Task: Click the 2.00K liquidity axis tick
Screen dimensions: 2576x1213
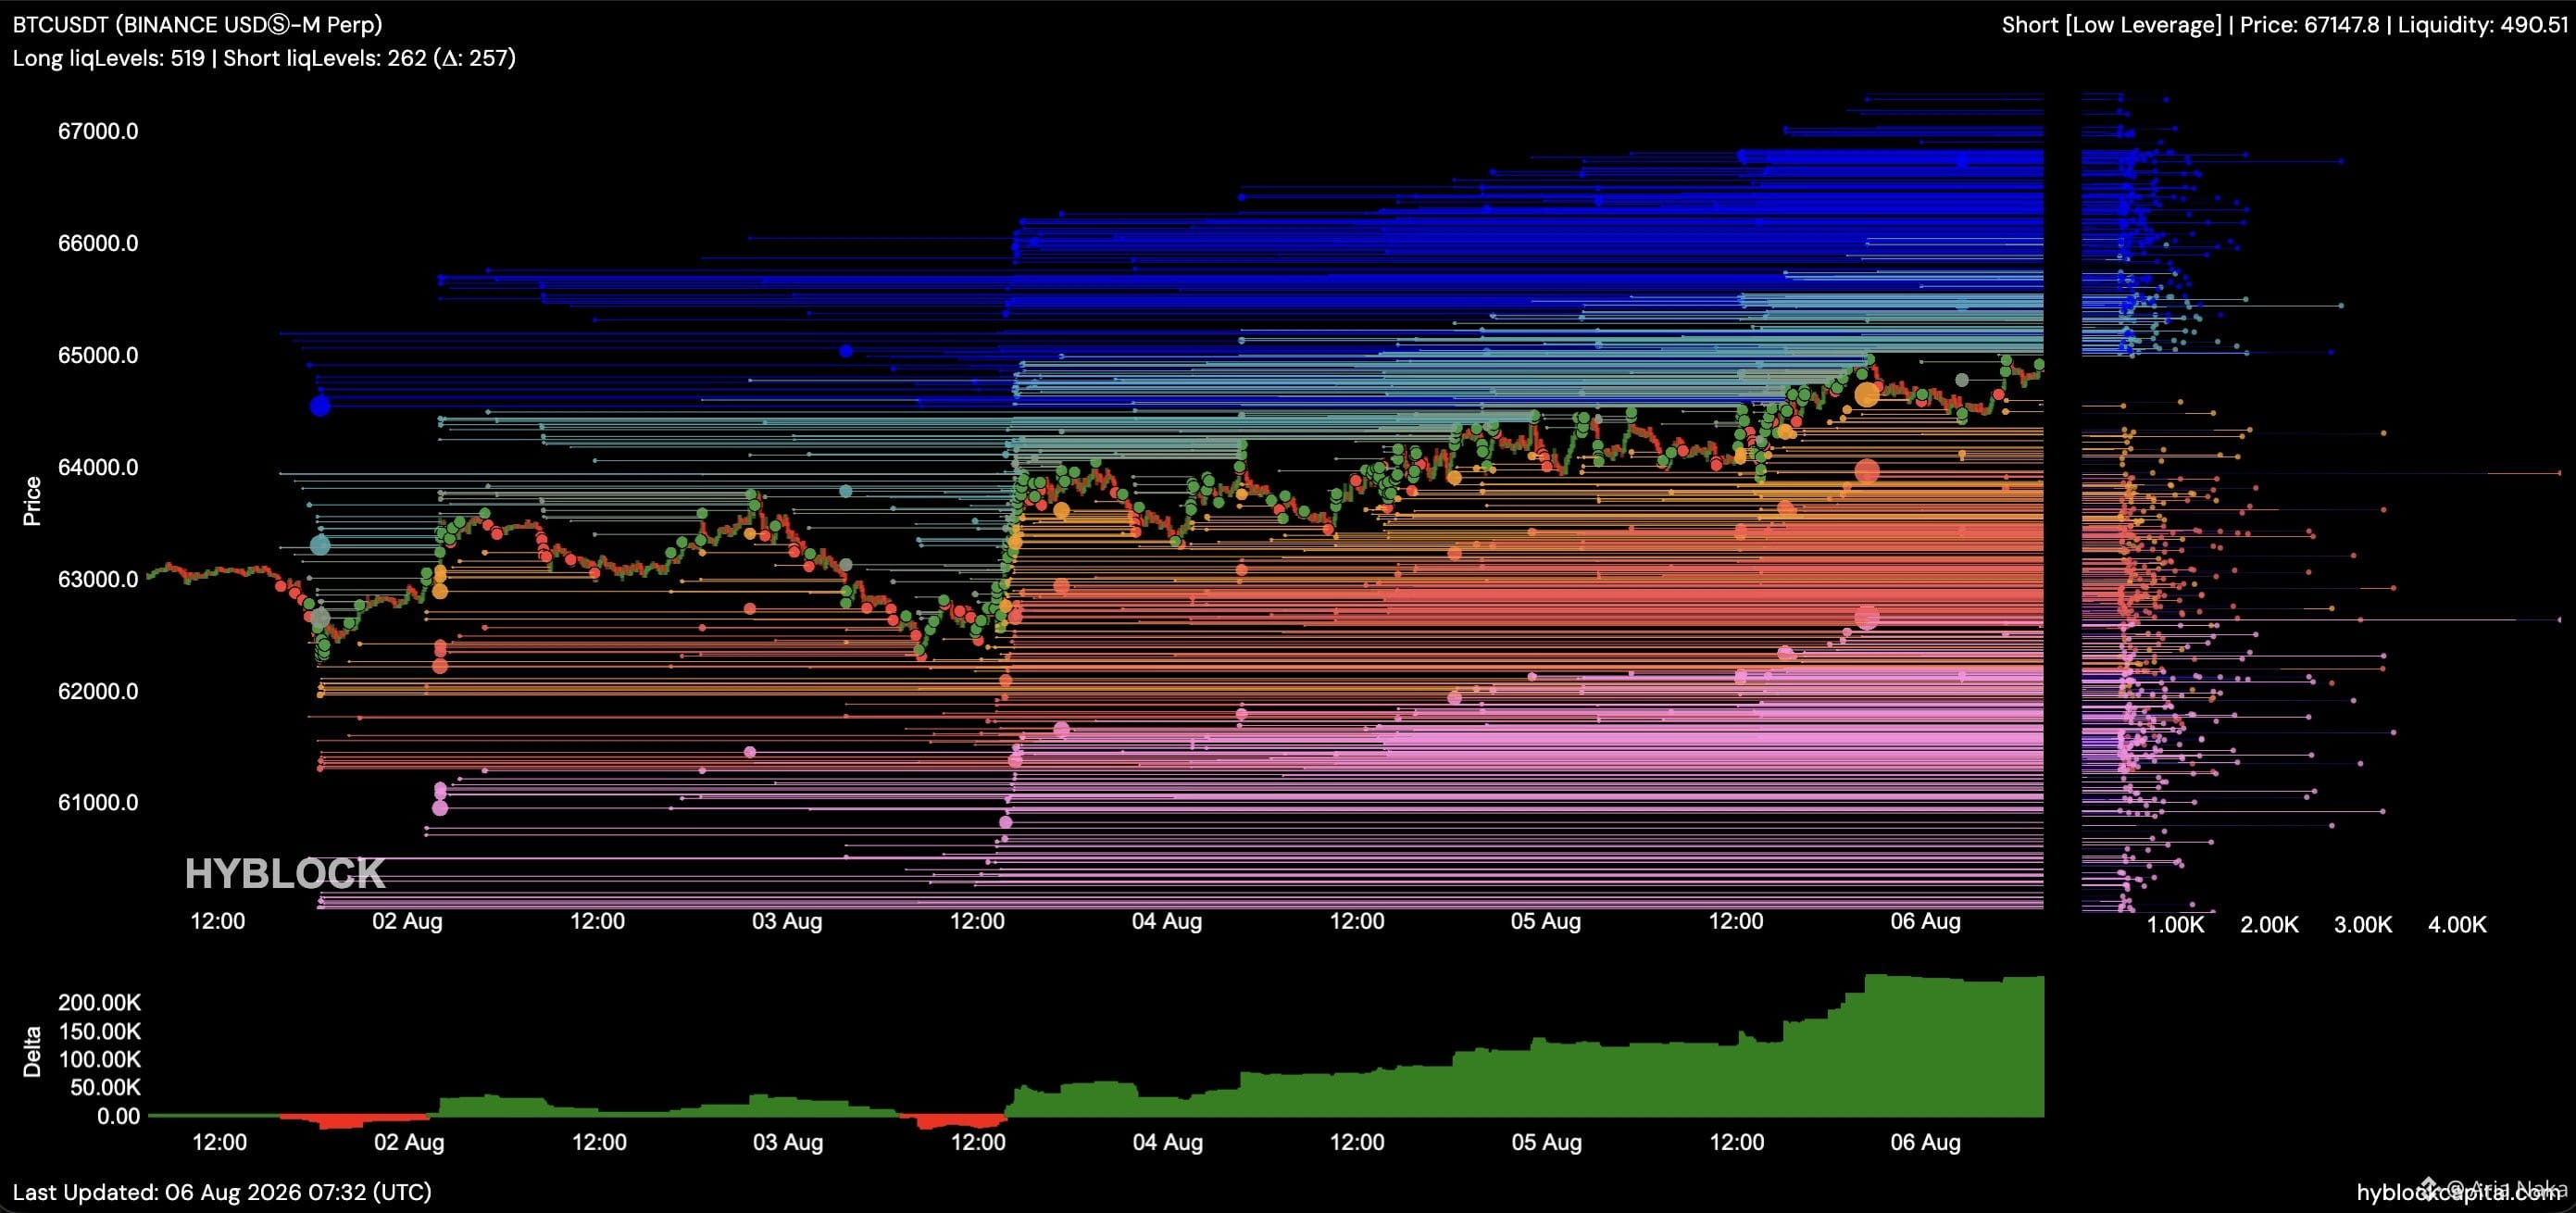Action: click(x=2269, y=924)
